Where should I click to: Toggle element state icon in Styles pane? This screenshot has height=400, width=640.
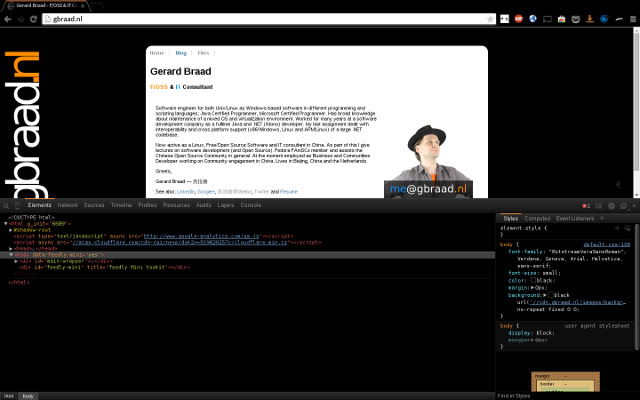click(627, 228)
